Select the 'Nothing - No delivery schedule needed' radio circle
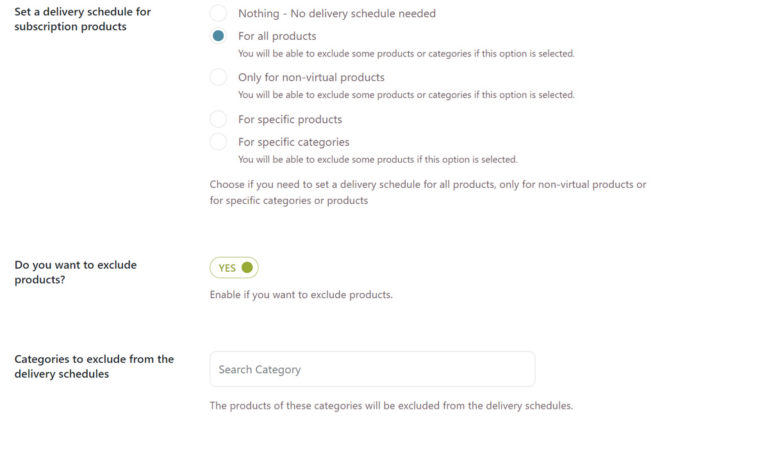 pyautogui.click(x=218, y=14)
